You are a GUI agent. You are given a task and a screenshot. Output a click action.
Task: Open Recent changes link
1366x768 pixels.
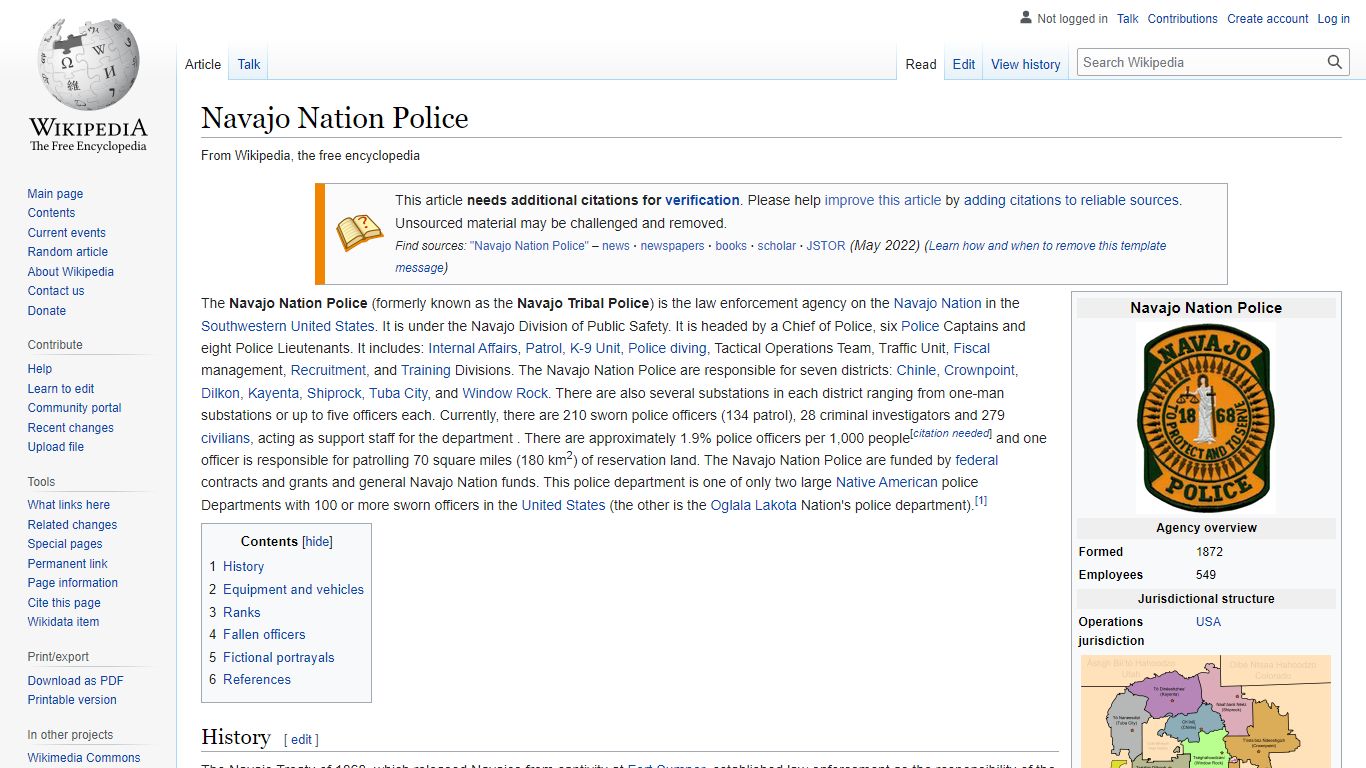70,428
